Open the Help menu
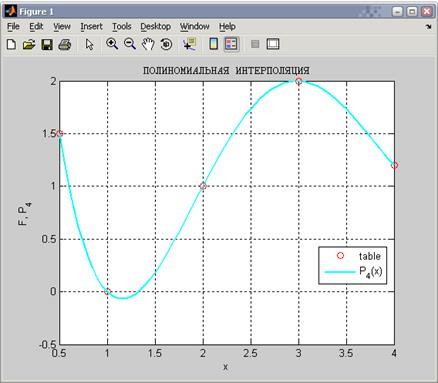Image resolution: width=438 pixels, height=383 pixels. 227,26
